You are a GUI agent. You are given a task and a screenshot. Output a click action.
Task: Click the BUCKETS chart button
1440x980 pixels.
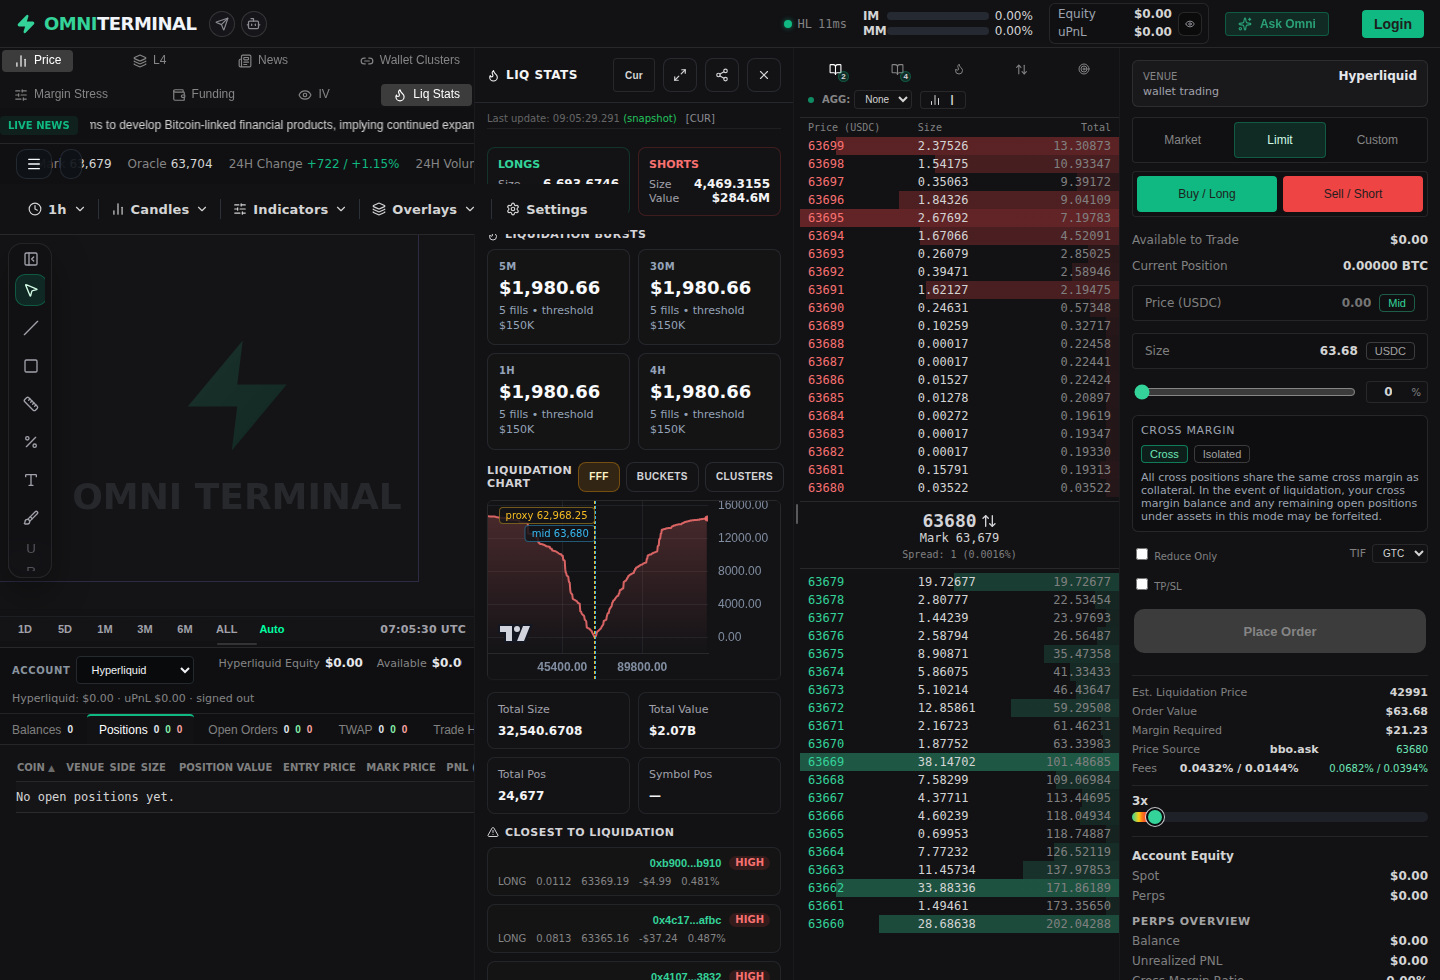662,477
